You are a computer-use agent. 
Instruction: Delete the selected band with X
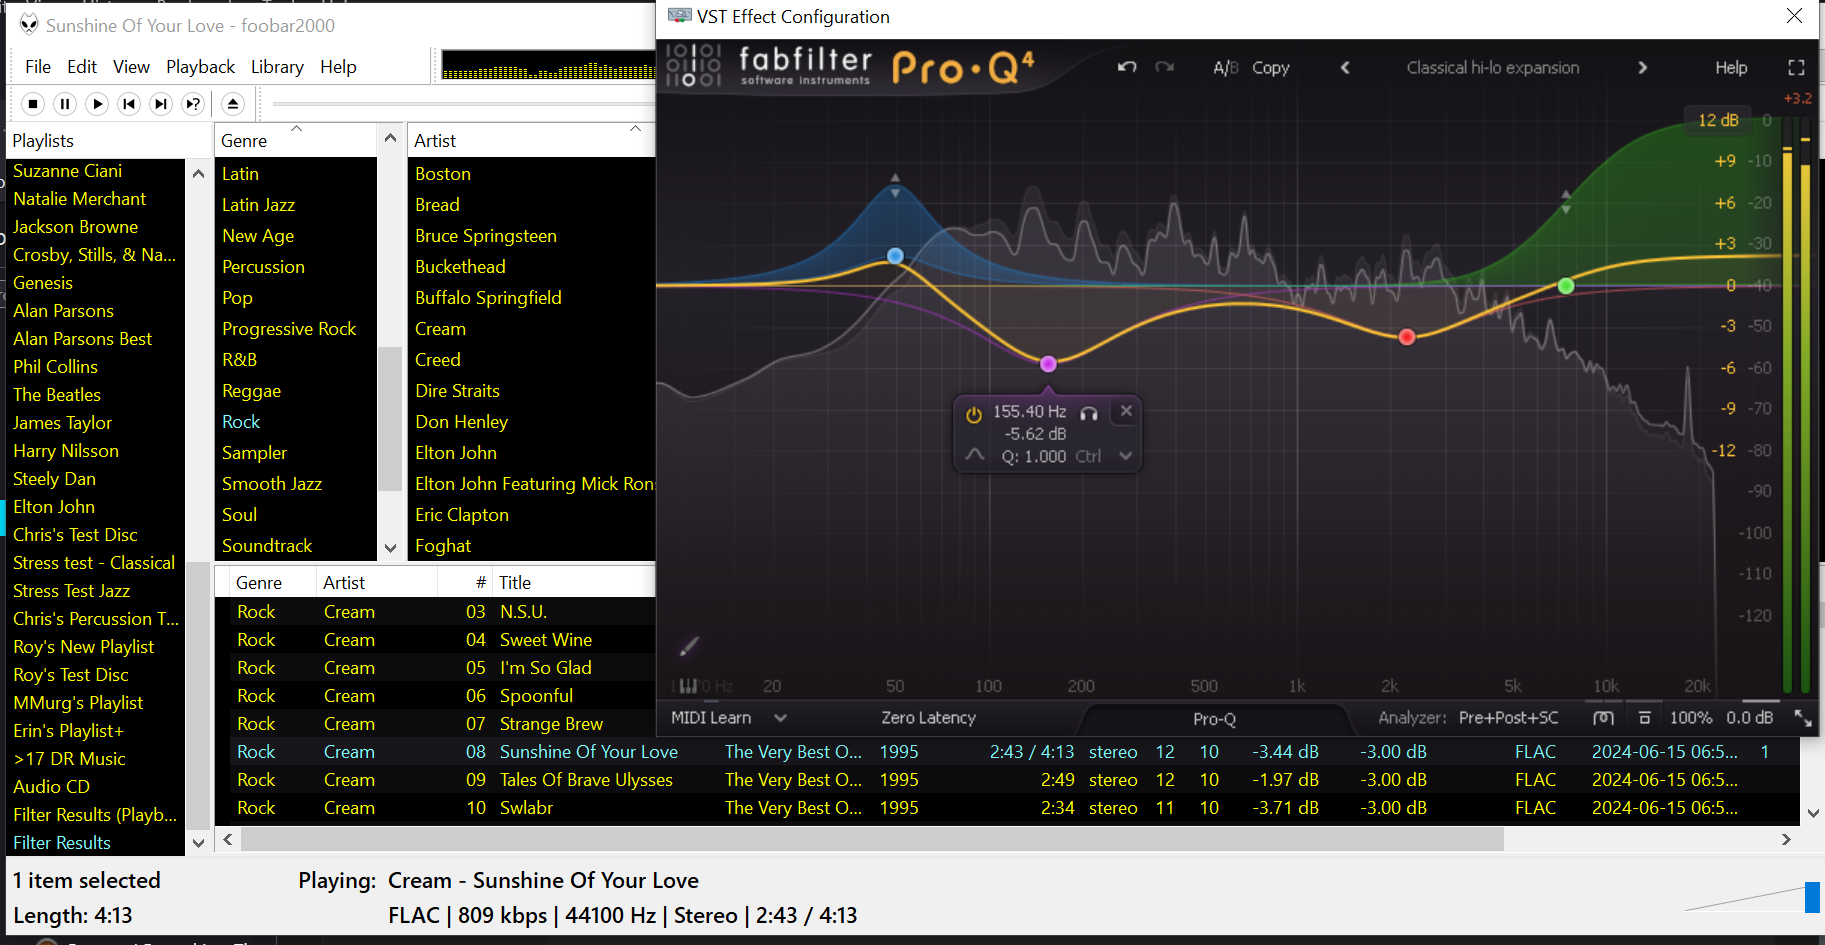pos(1126,410)
